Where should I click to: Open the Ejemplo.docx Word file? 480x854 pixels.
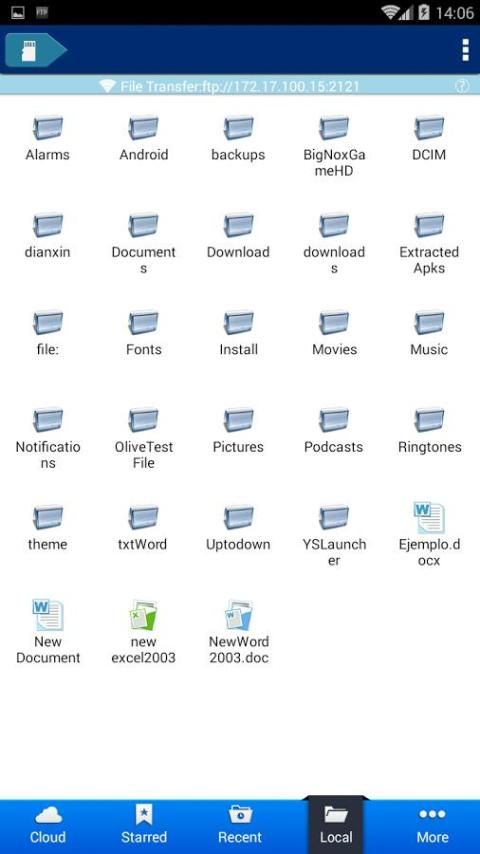click(429, 534)
